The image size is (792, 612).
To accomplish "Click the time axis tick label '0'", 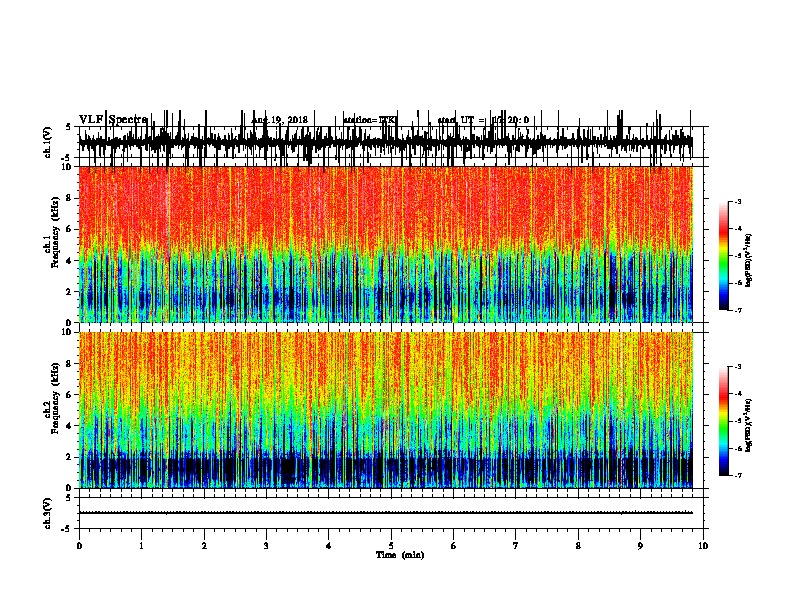I will [79, 546].
